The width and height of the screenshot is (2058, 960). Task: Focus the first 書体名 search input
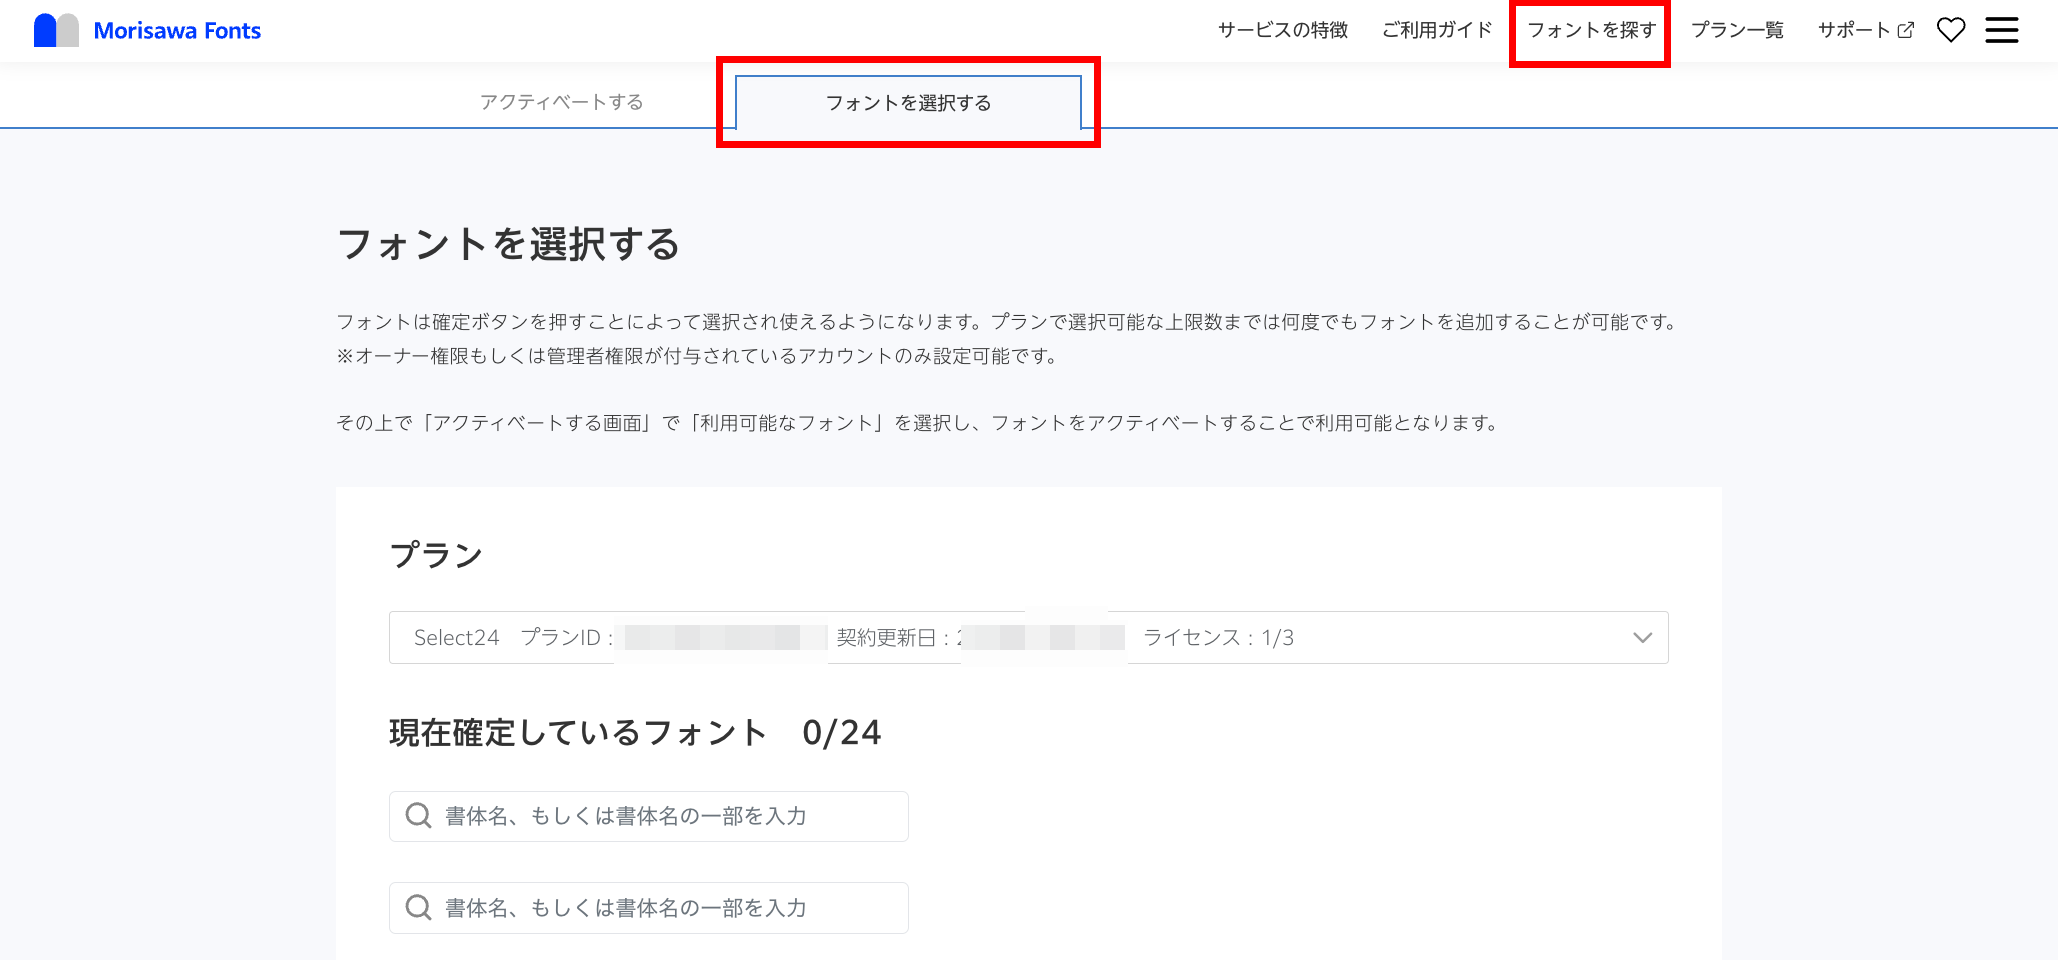click(x=648, y=816)
